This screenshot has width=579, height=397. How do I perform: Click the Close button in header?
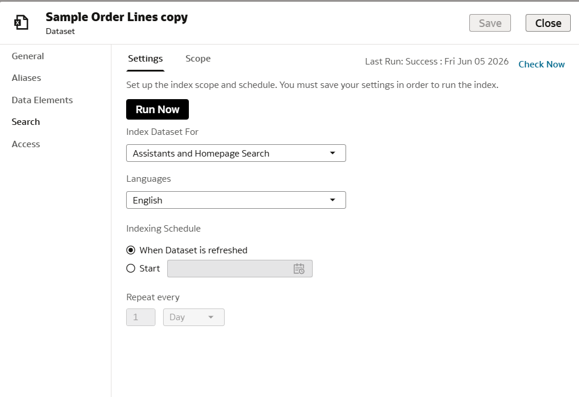548,23
